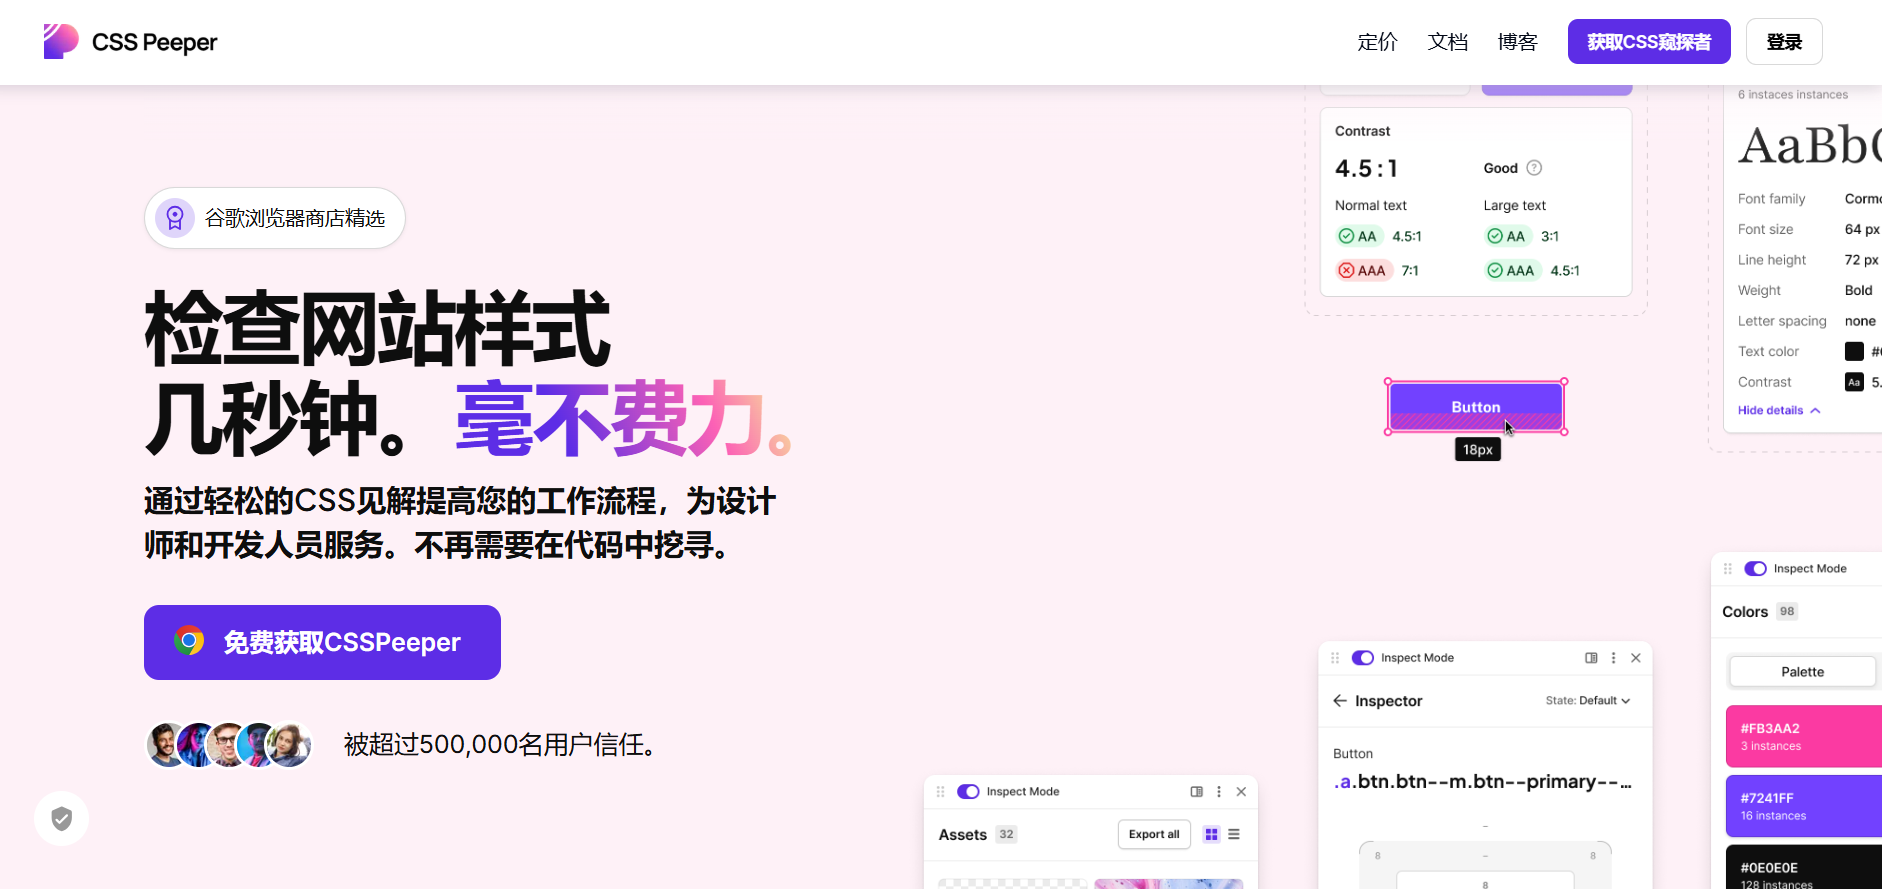Click drag handle of Inspector panel
1882x889 pixels.
[x=1335, y=658]
